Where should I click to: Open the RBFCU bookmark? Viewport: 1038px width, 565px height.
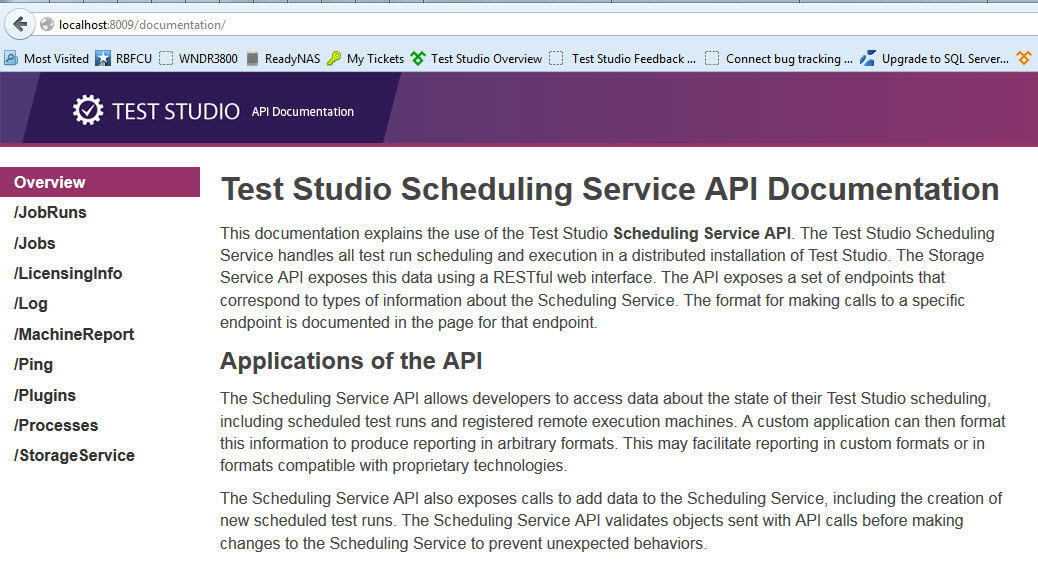[x=124, y=58]
